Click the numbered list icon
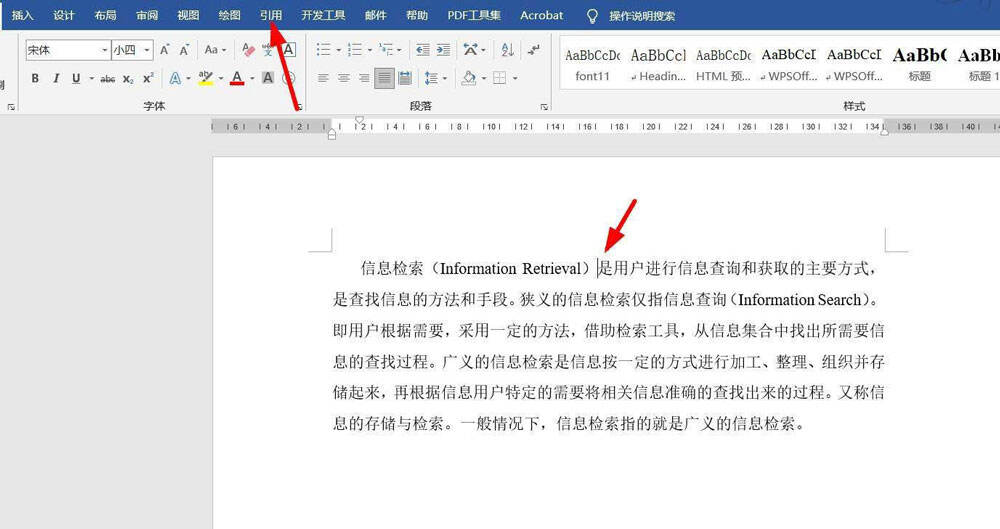1000x529 pixels. (x=355, y=50)
